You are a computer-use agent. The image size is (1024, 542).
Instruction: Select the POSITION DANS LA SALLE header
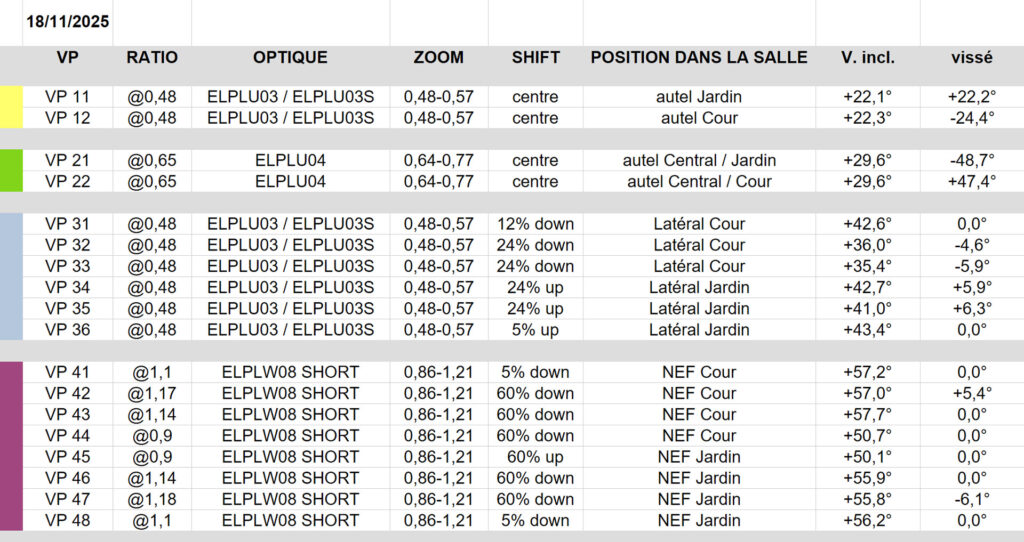699,58
